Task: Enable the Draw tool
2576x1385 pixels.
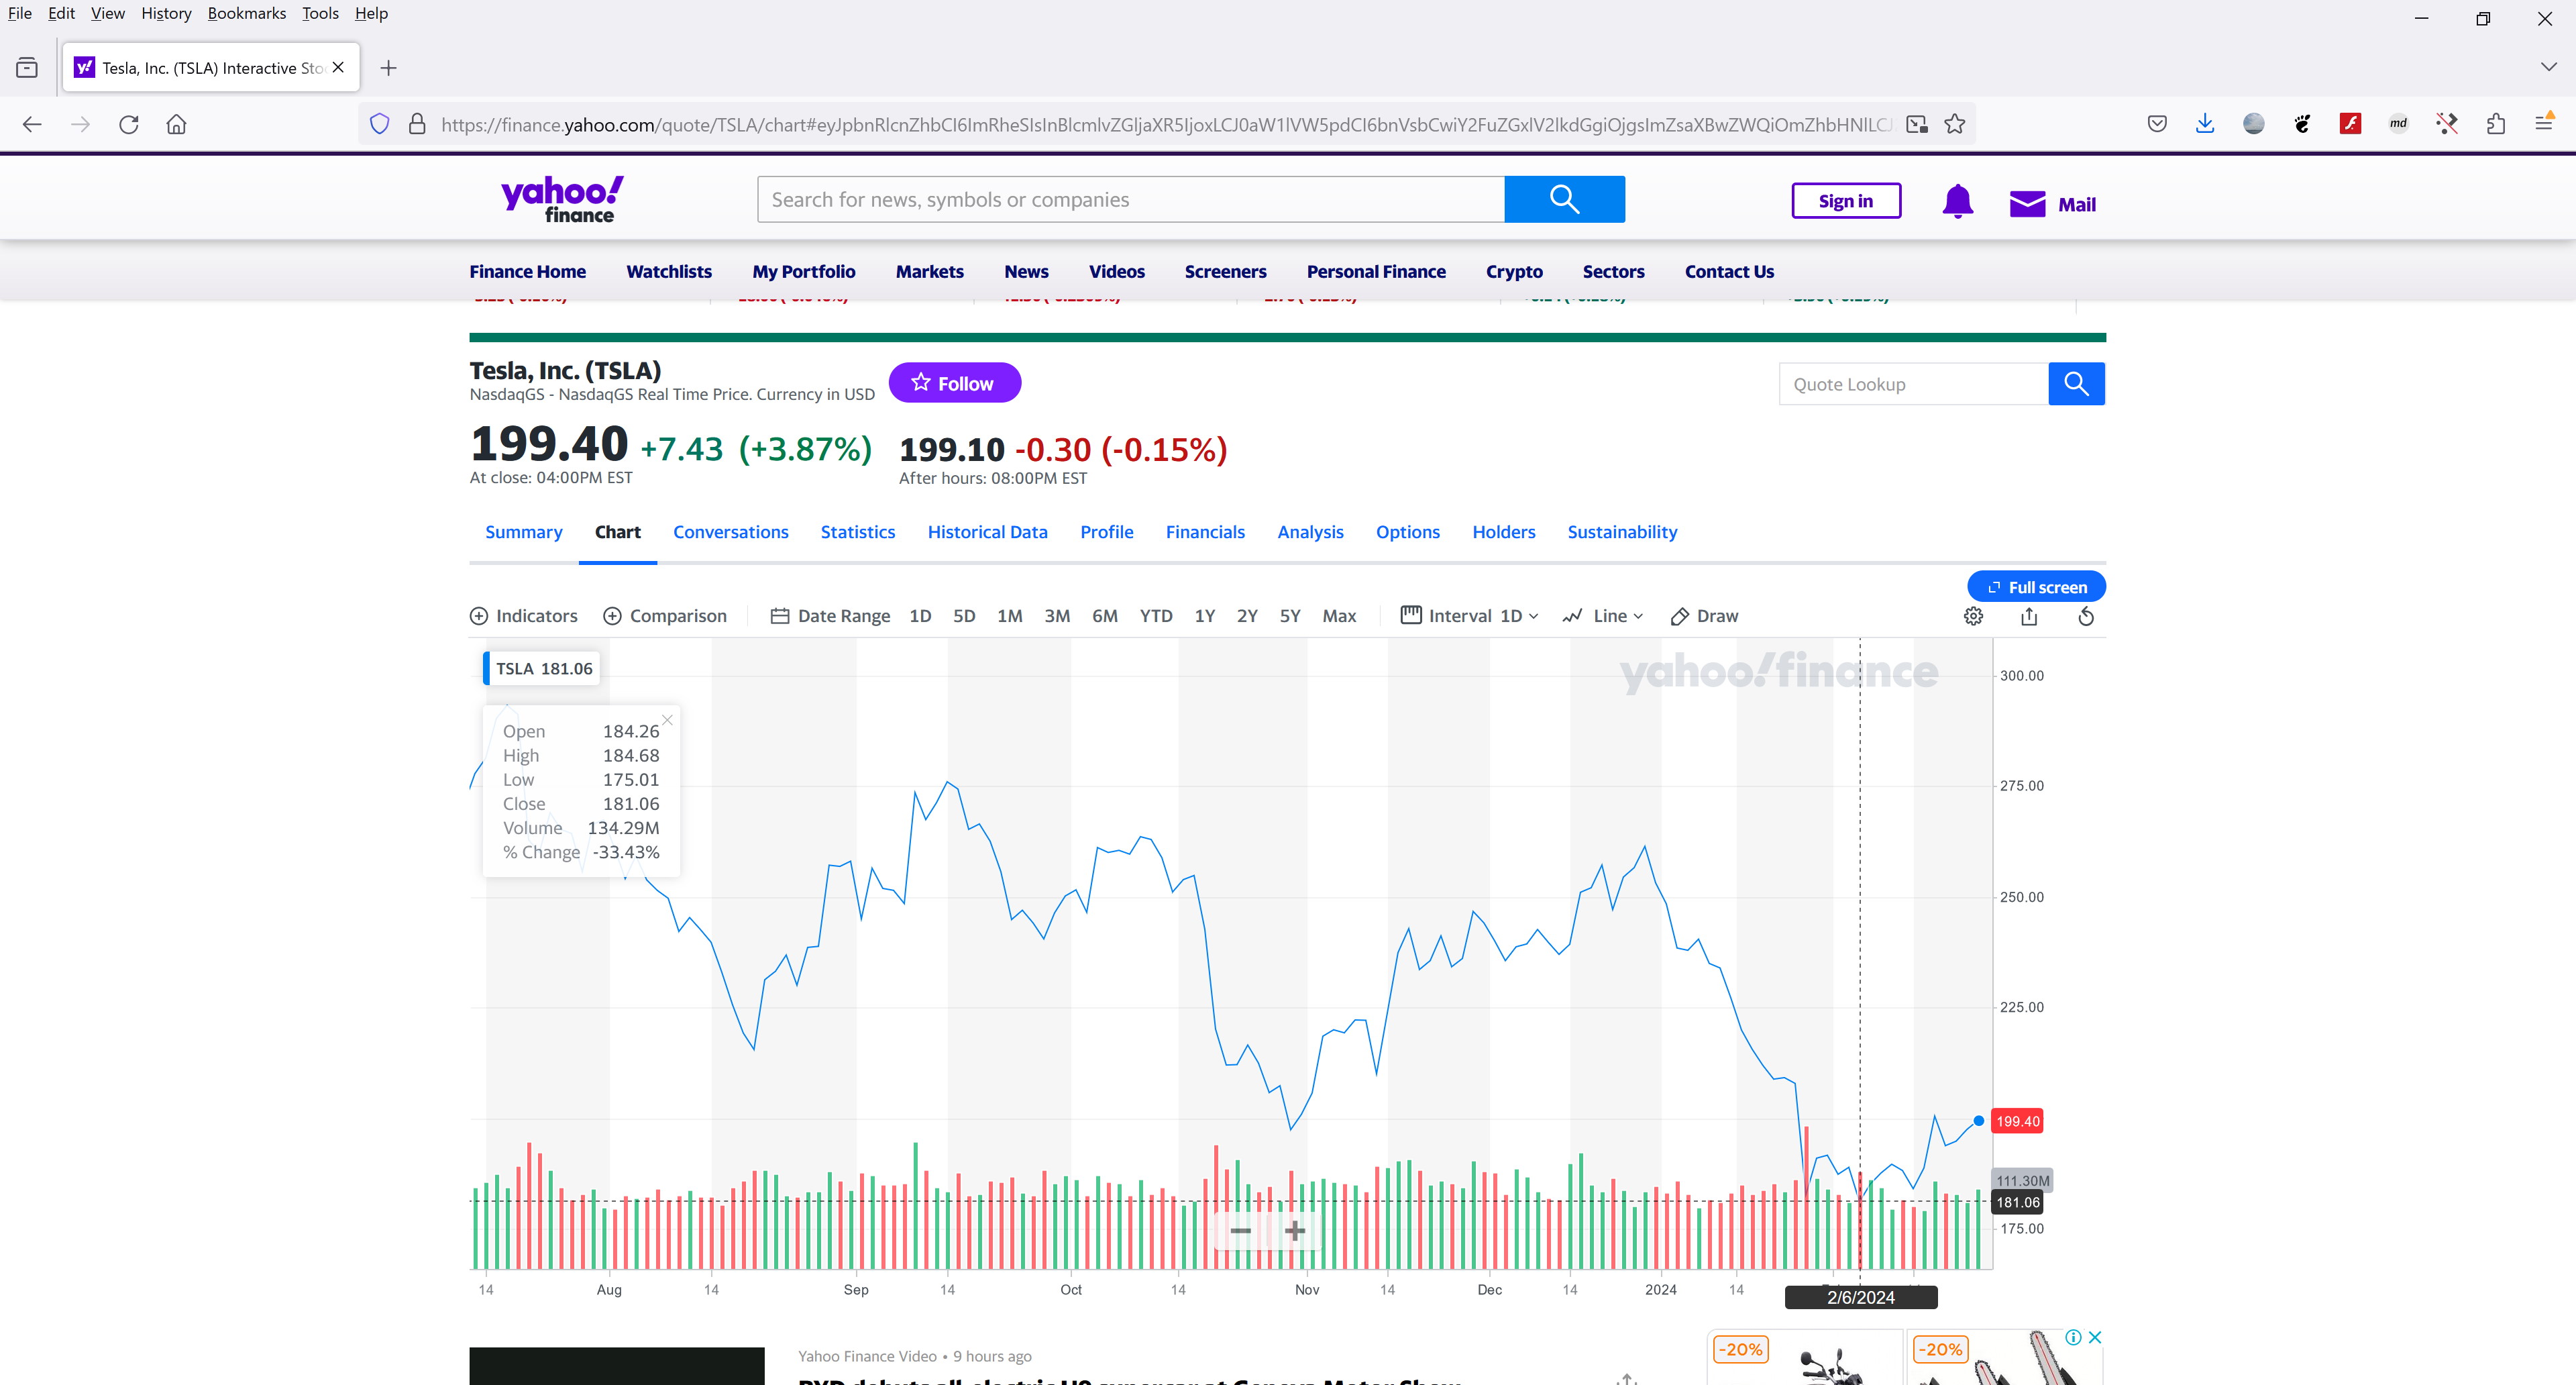Action: [1705, 616]
